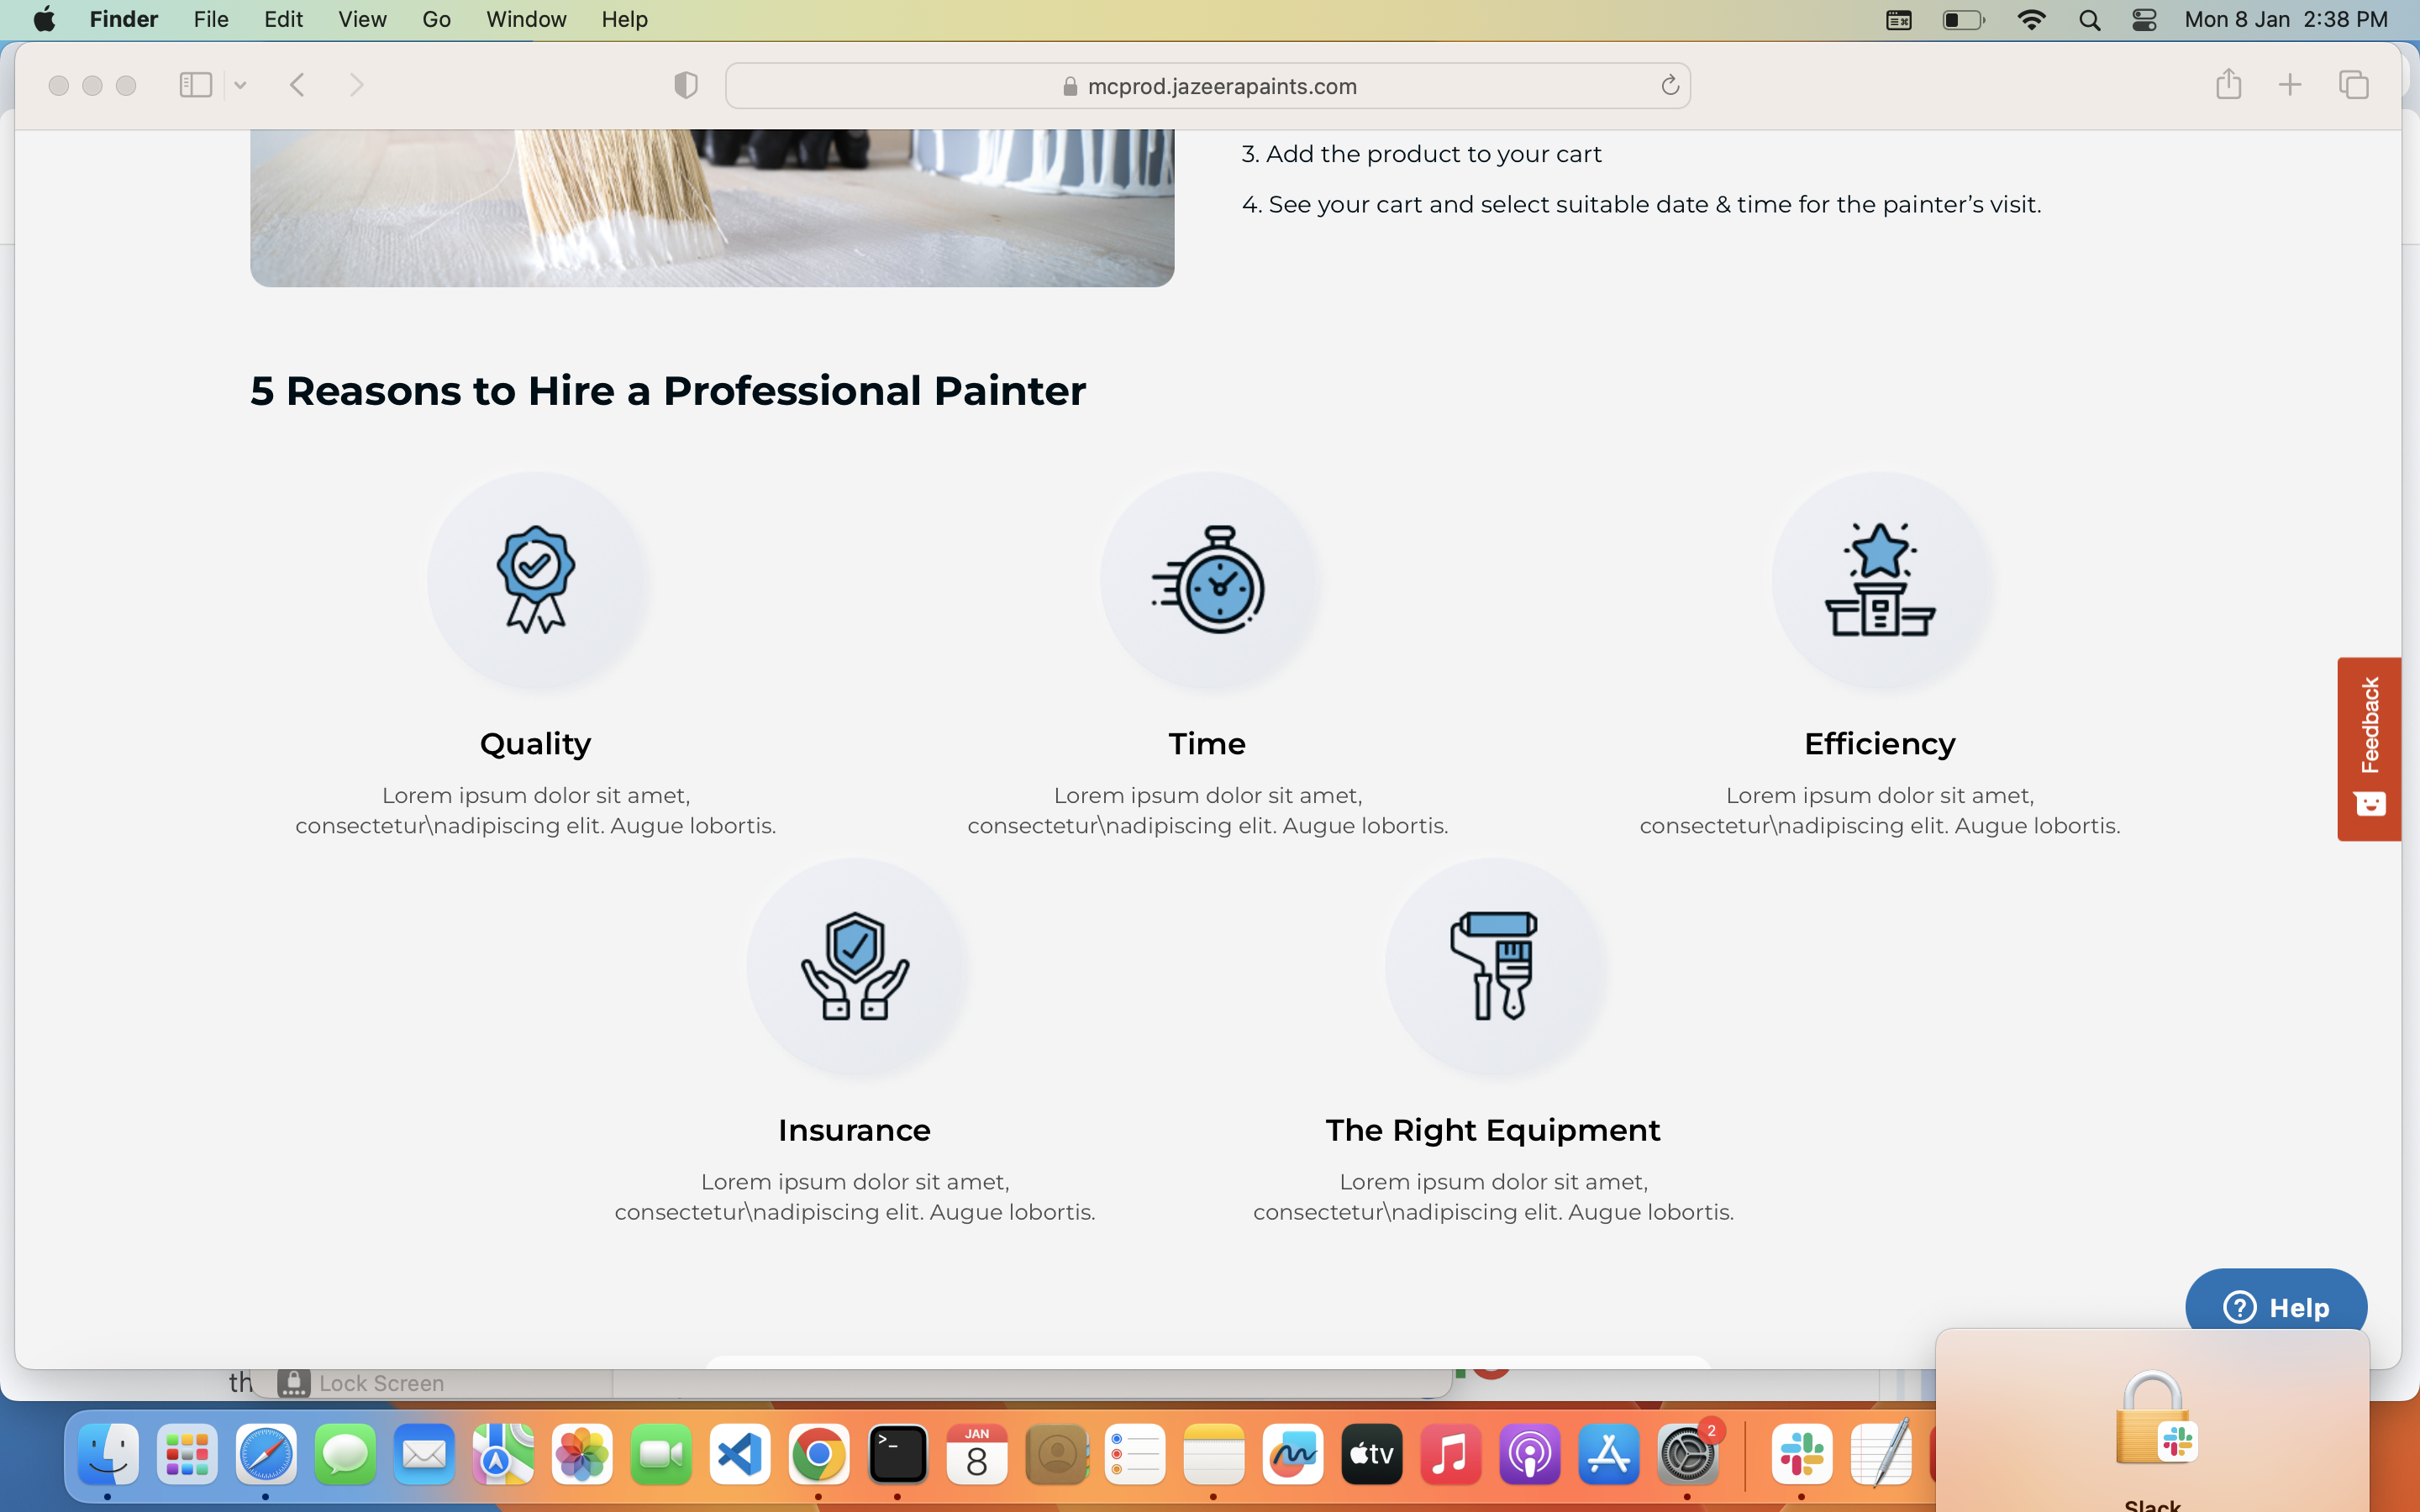Click the battery status icon
The width and height of the screenshot is (2420, 1512).
pyautogui.click(x=1963, y=20)
